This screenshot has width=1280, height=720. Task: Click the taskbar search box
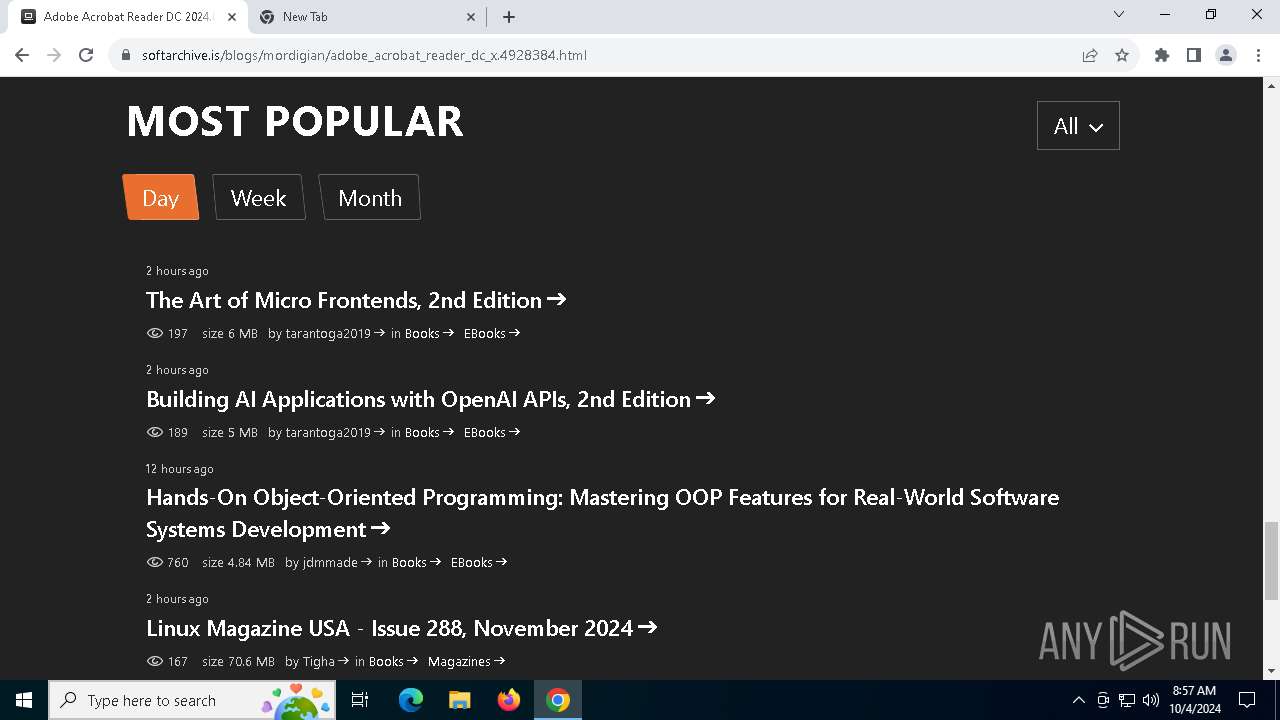click(x=192, y=700)
